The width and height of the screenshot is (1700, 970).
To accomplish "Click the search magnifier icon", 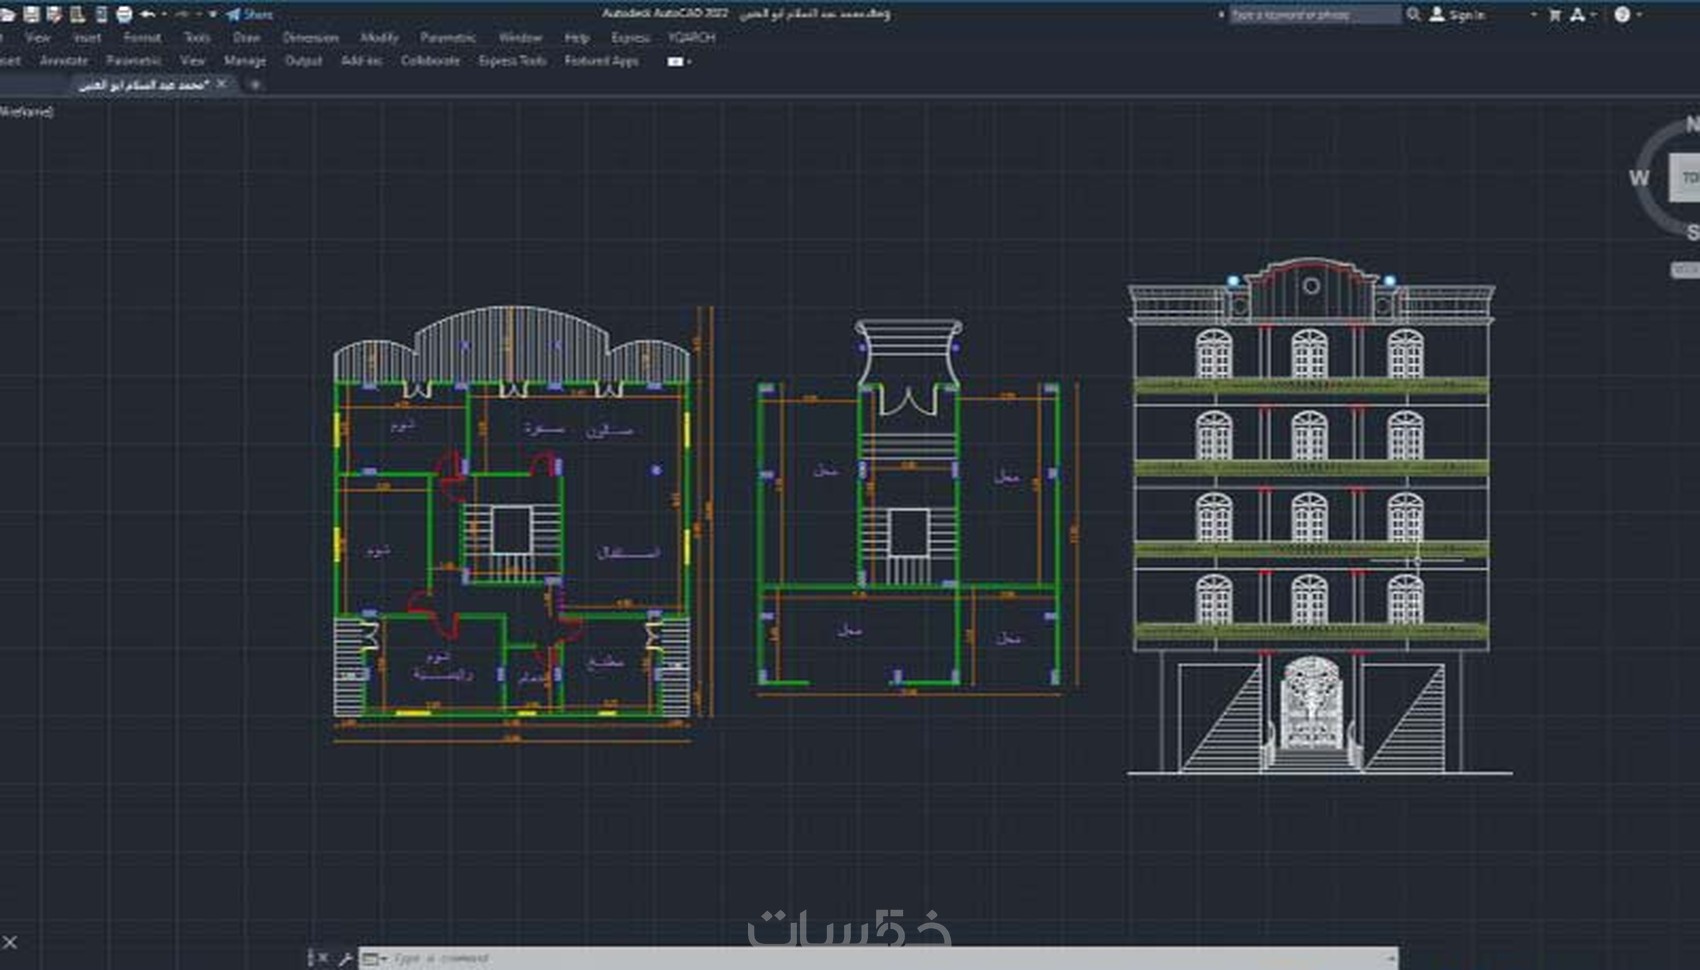I will (1413, 14).
